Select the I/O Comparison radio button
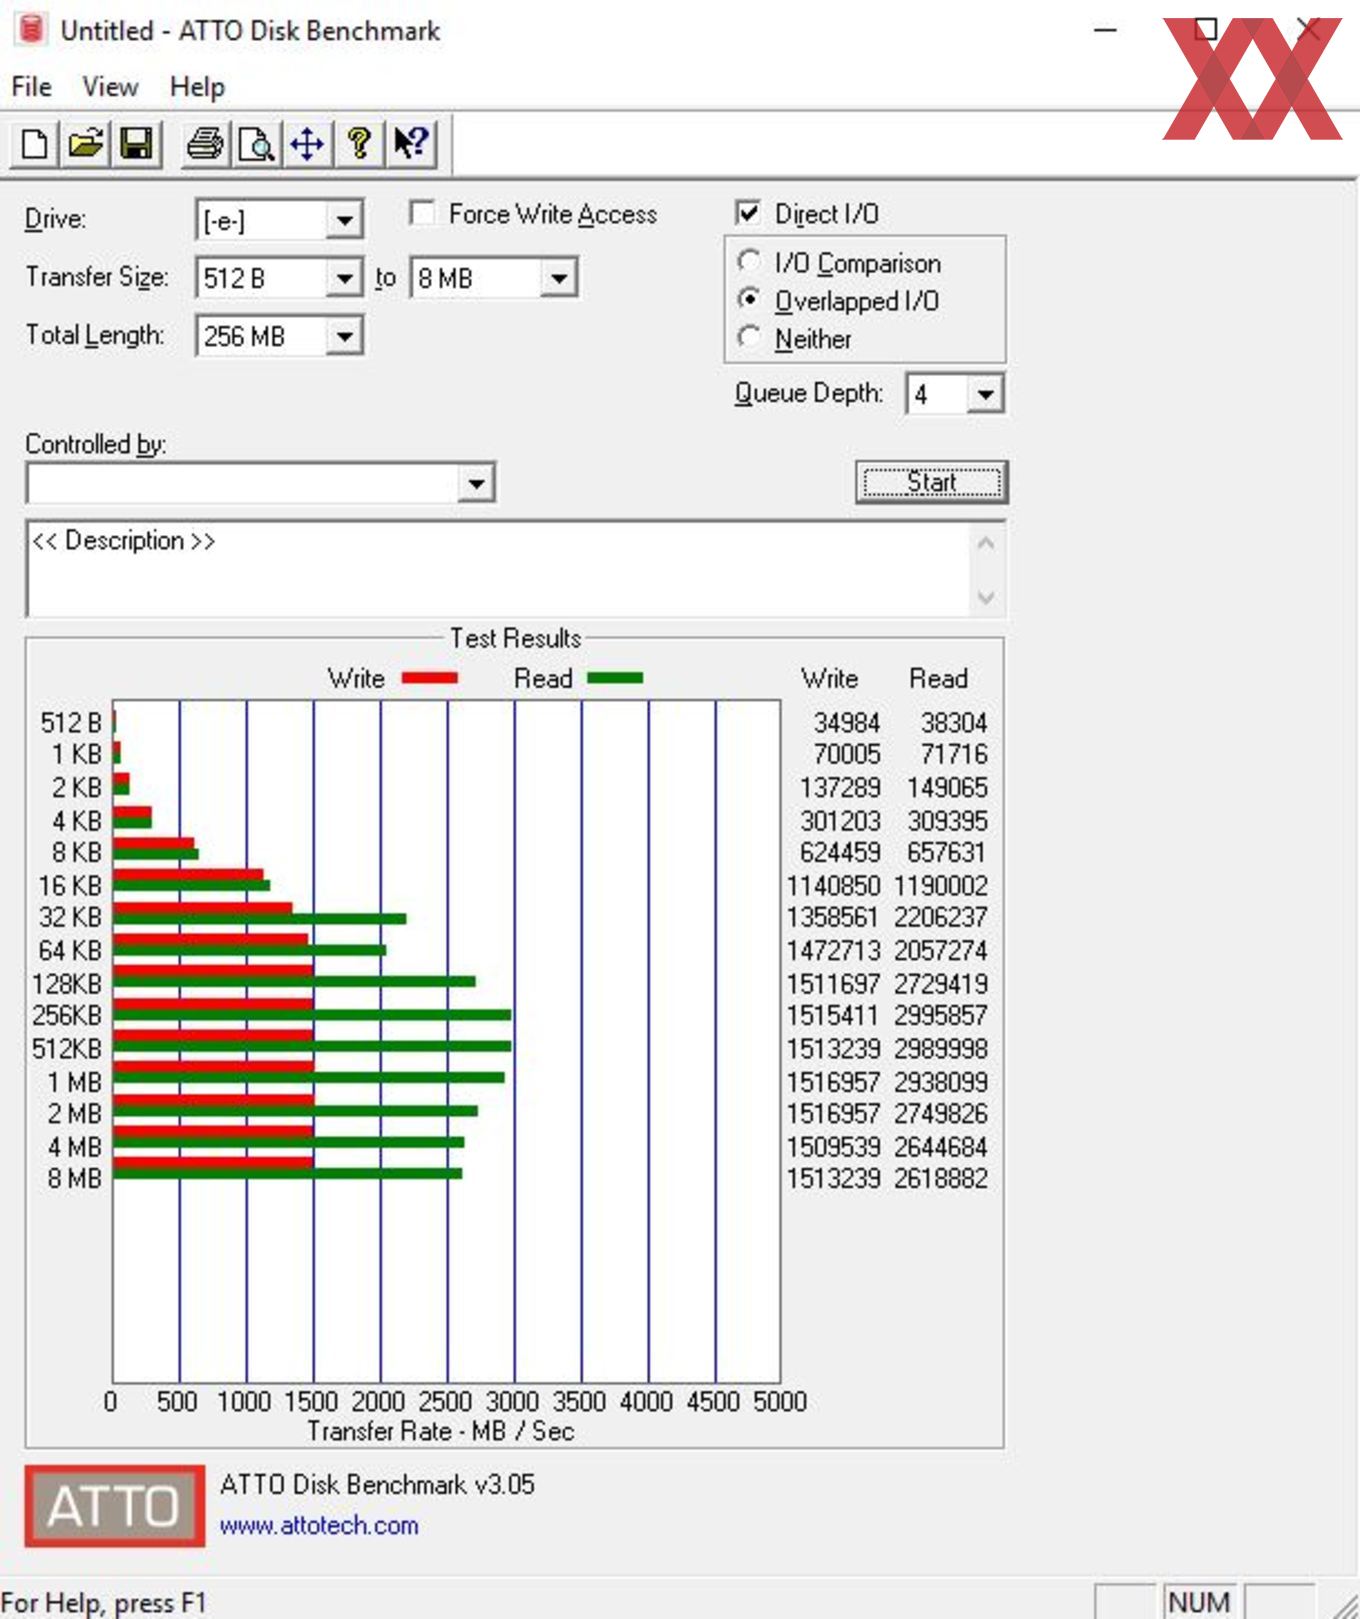This screenshot has height=1619, width=1360. 749,262
